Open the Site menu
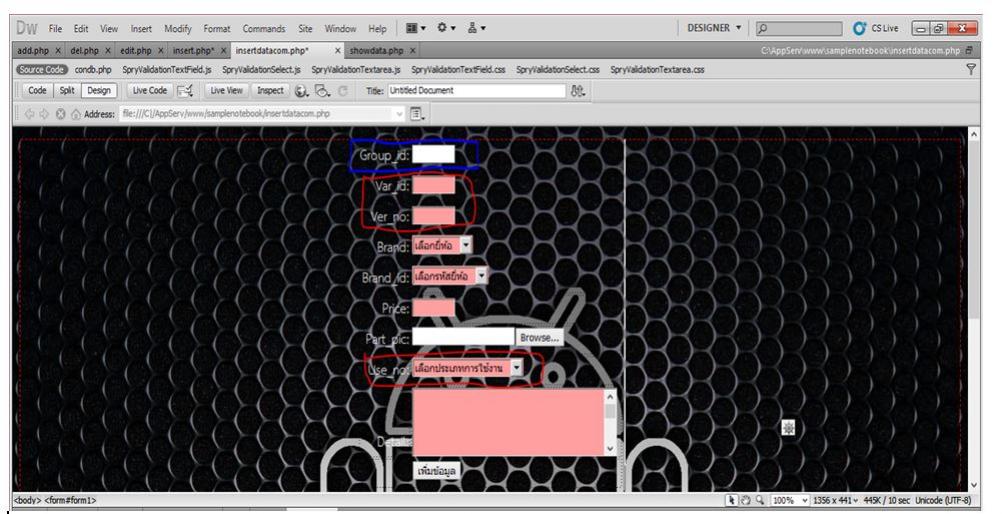 pyautogui.click(x=305, y=29)
